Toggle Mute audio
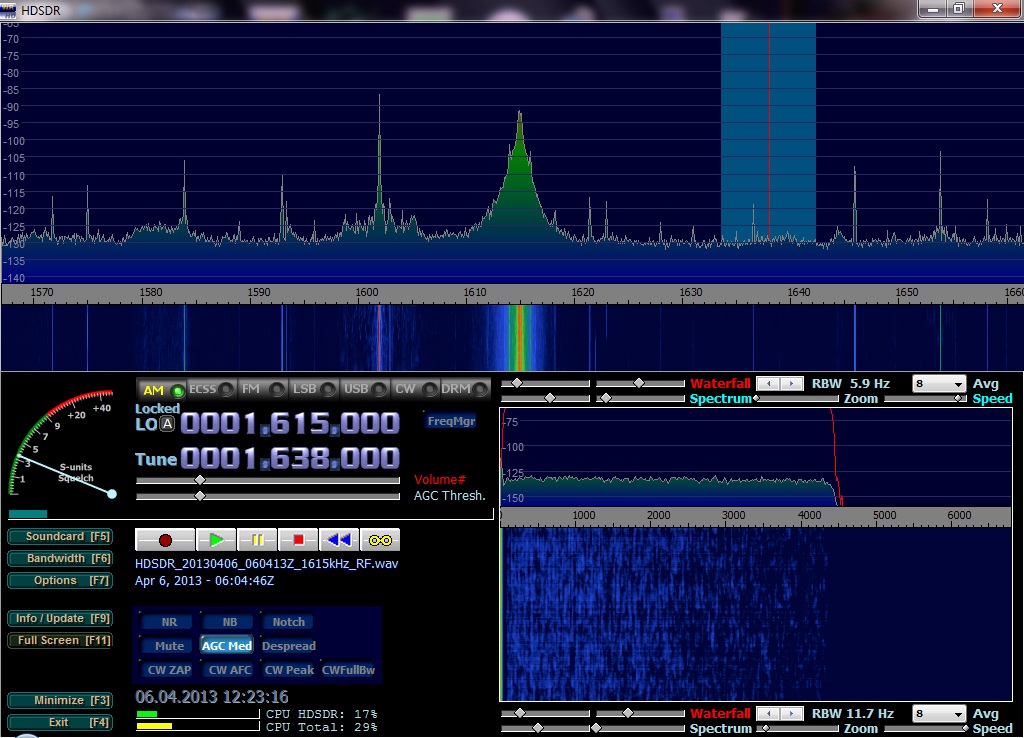The width and height of the screenshot is (1024, 738). (169, 646)
